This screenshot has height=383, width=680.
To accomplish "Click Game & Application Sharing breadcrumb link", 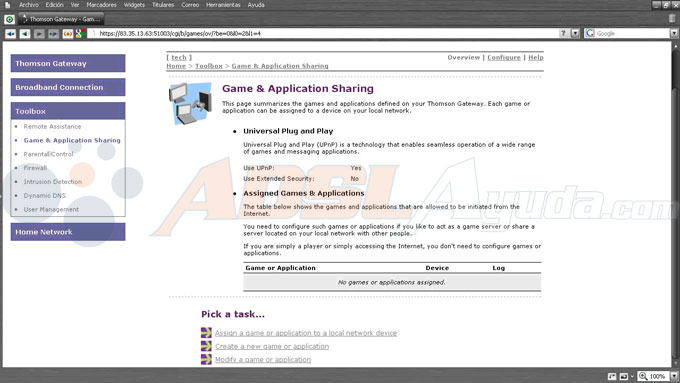I will coord(280,66).
